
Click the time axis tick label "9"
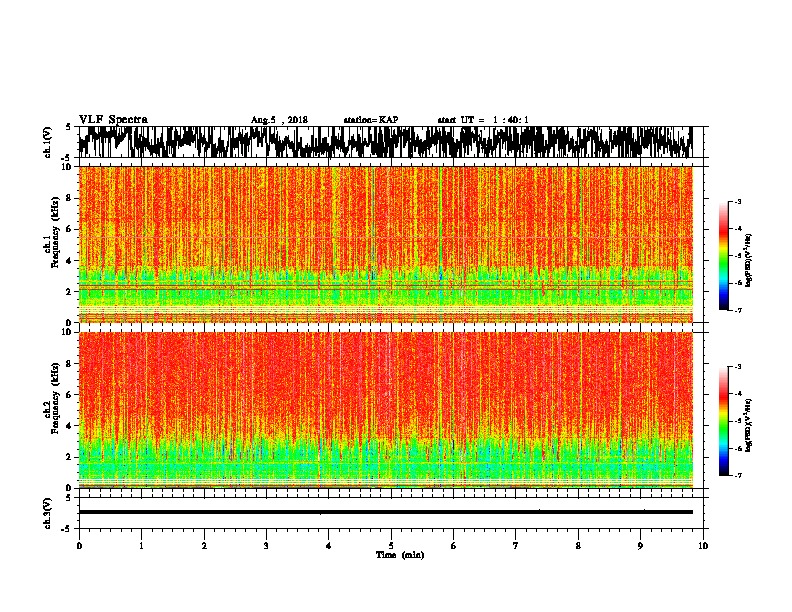pos(640,546)
